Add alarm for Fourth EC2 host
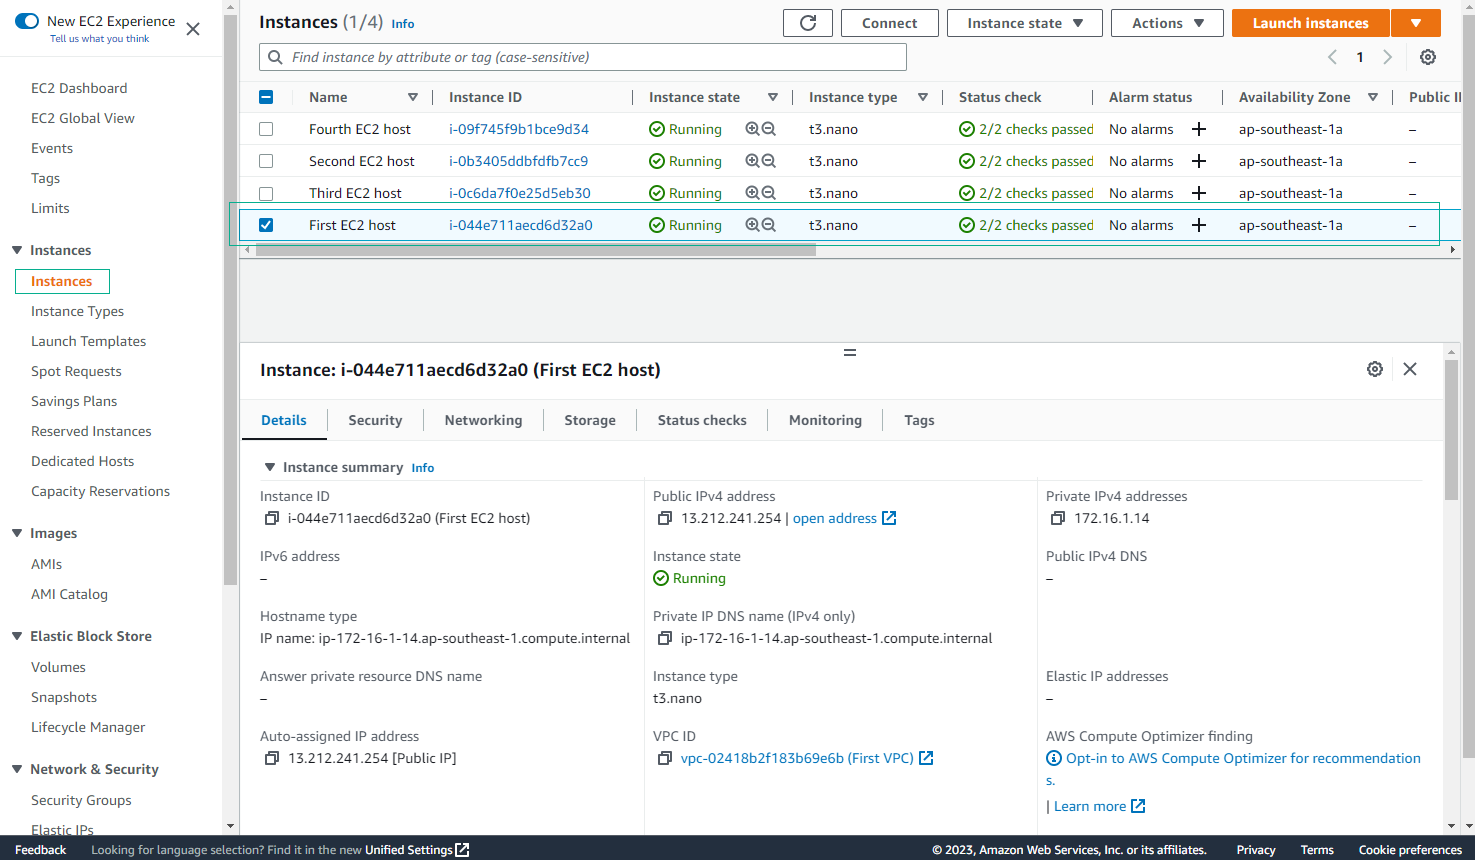 pyautogui.click(x=1199, y=129)
